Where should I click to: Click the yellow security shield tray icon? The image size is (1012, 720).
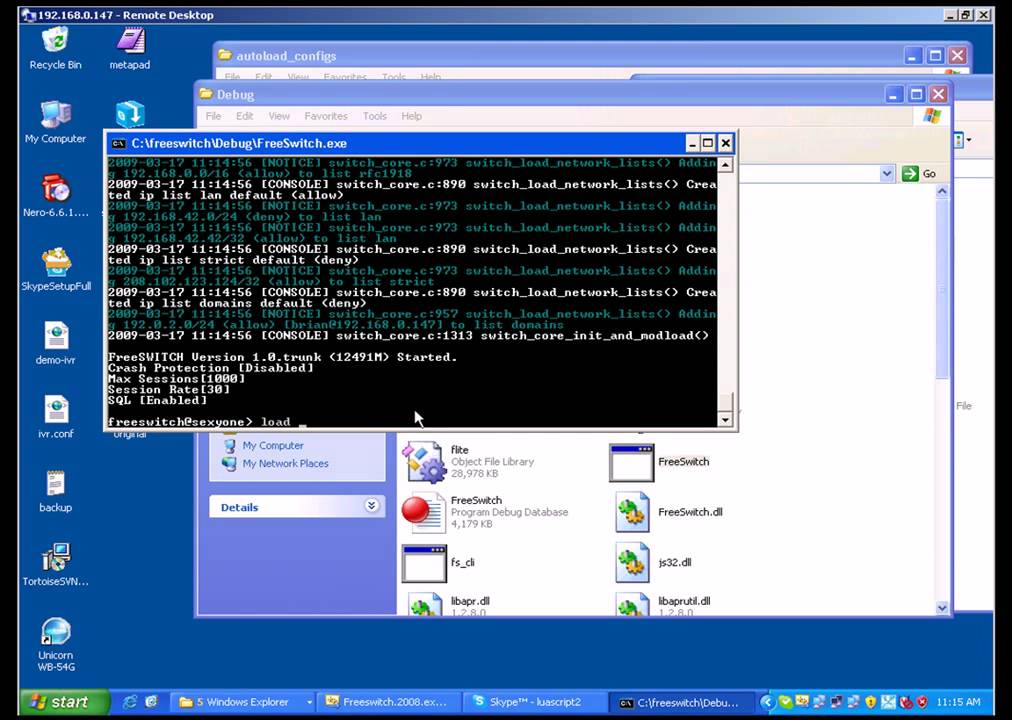[870, 702]
